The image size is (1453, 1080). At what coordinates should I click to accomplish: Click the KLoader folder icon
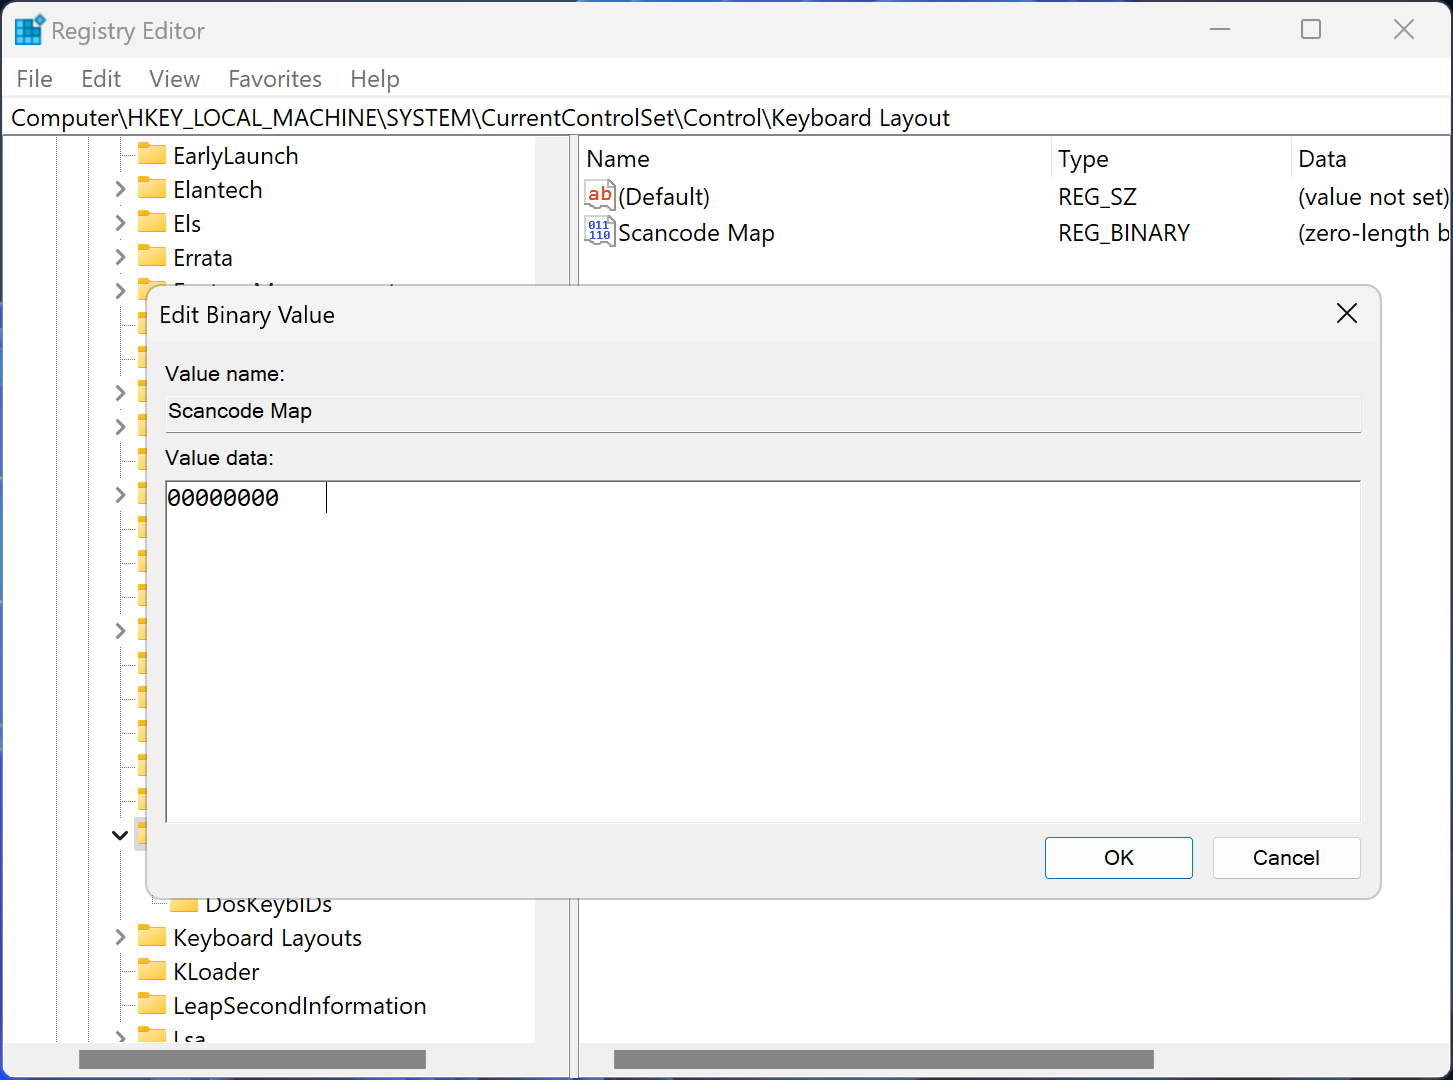coord(152,971)
